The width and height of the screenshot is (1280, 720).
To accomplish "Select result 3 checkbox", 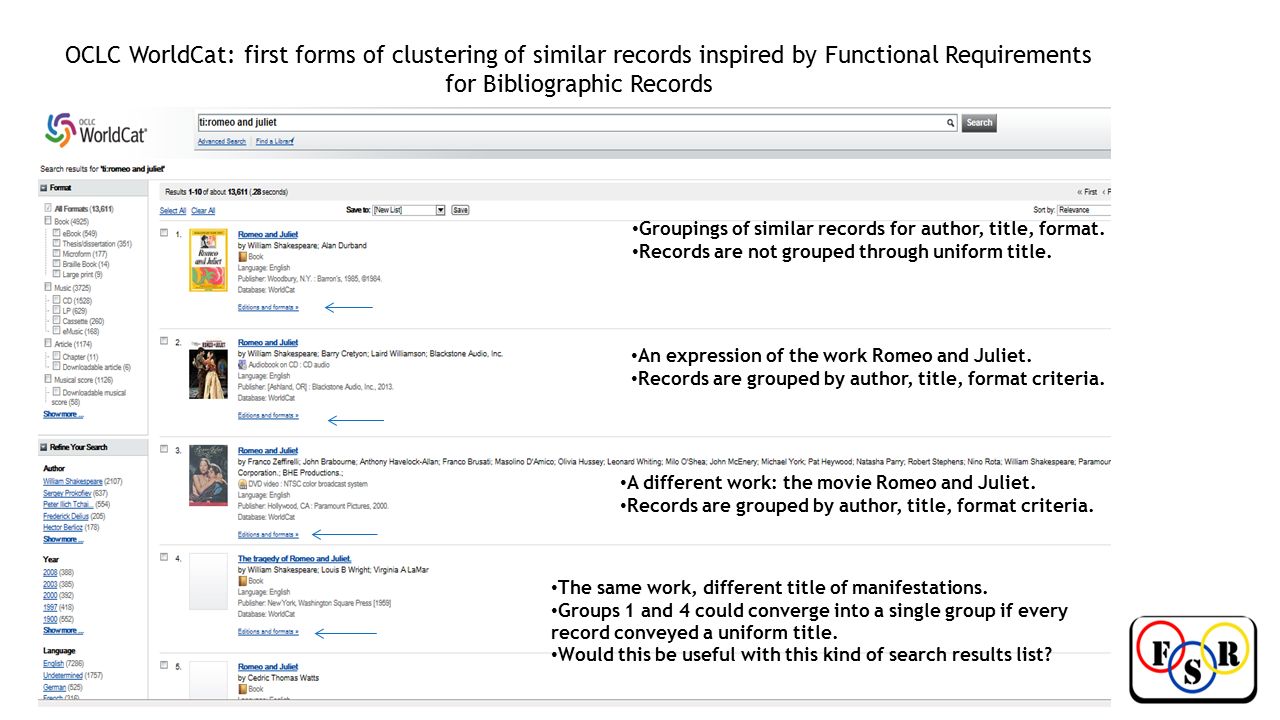I will point(164,449).
